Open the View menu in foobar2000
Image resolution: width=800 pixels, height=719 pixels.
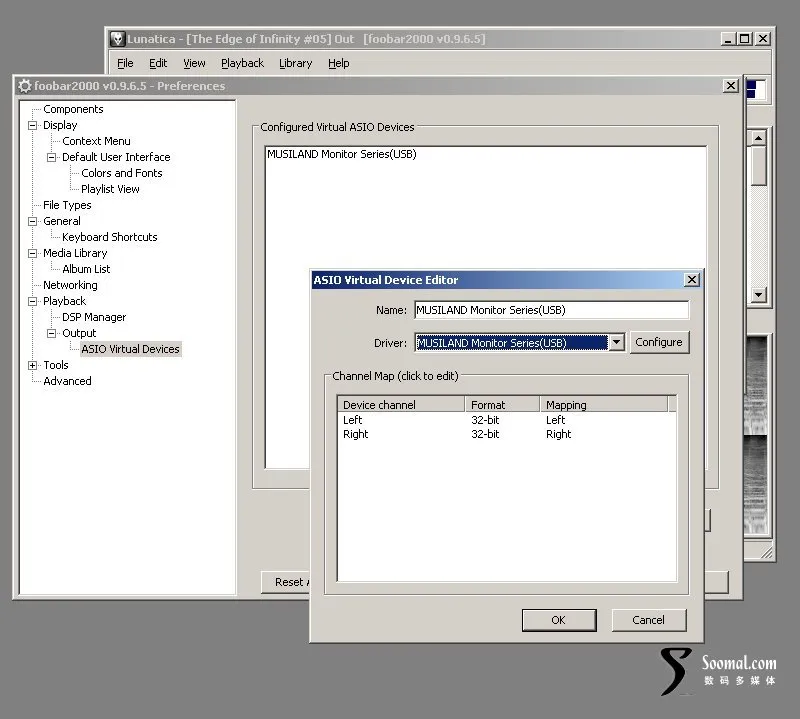(194, 63)
